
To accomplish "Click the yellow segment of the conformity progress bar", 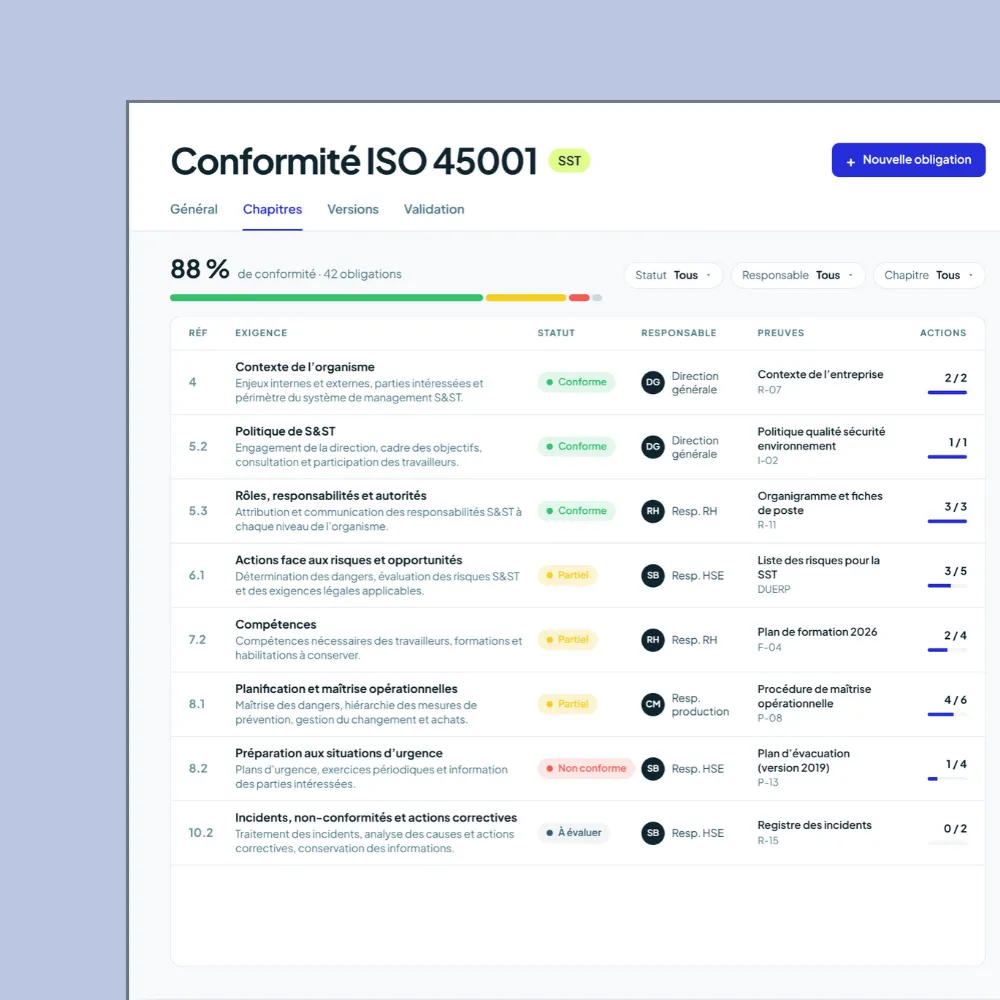I will tap(526, 298).
